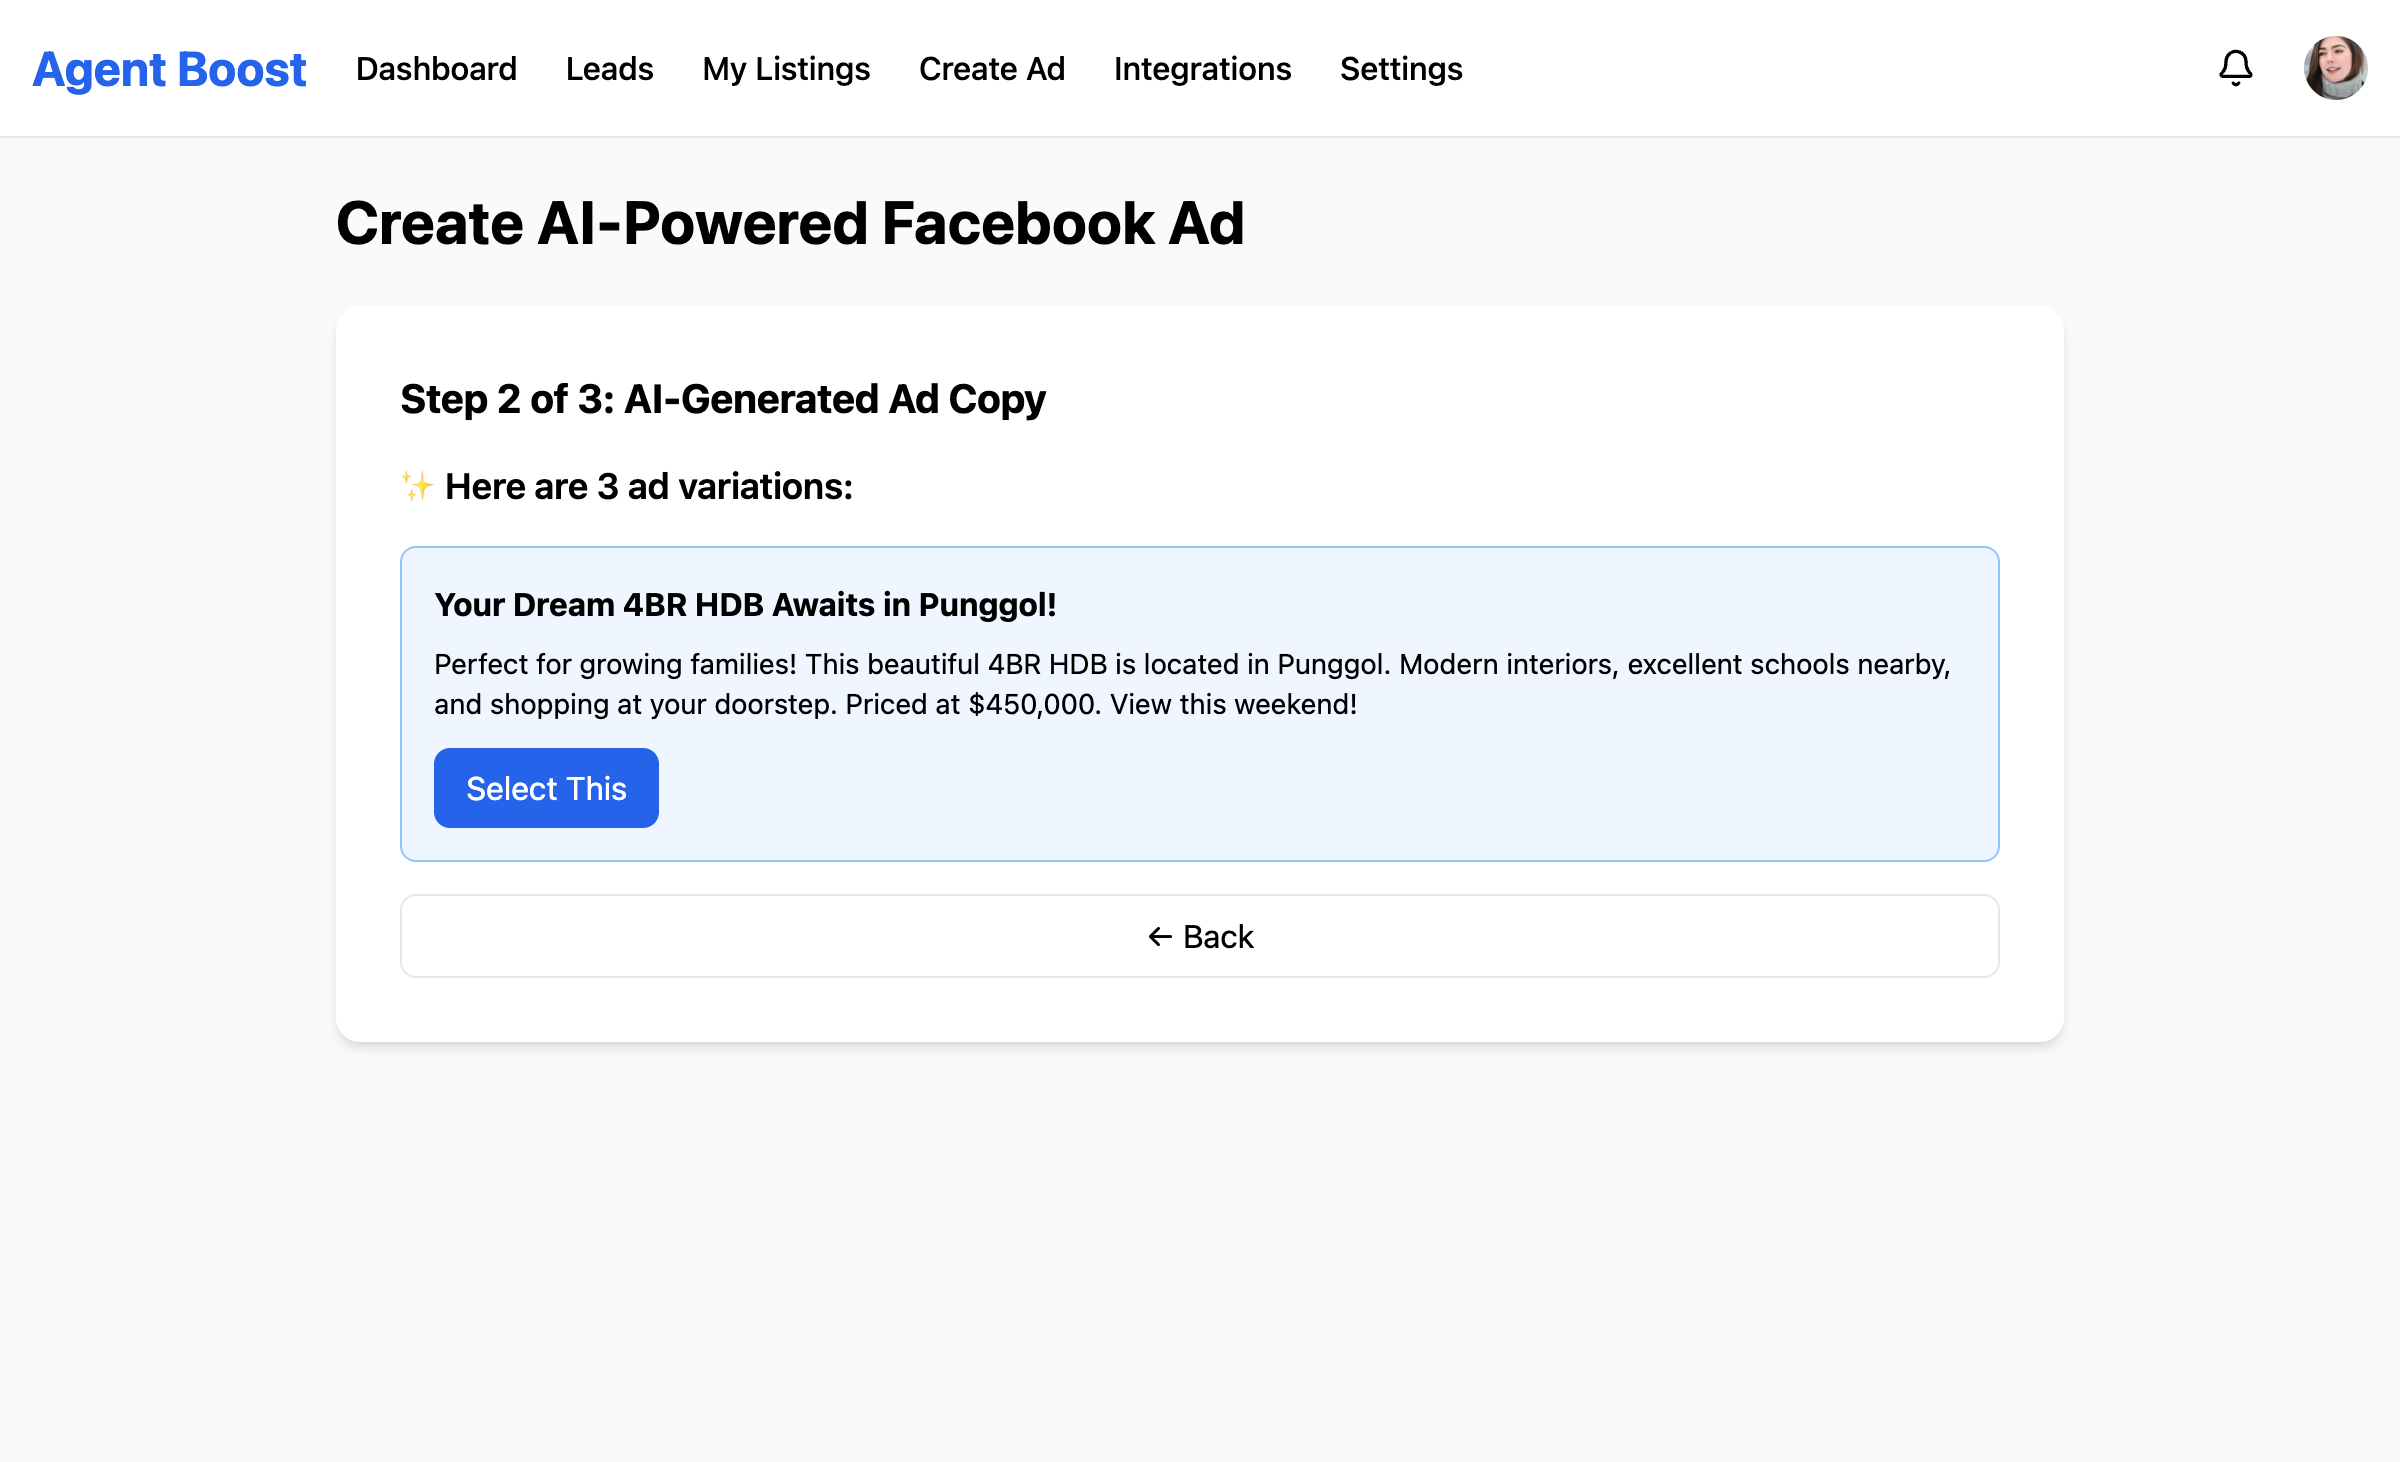The width and height of the screenshot is (2400, 1462).
Task: Navigate to Create Ad
Action: point(991,69)
